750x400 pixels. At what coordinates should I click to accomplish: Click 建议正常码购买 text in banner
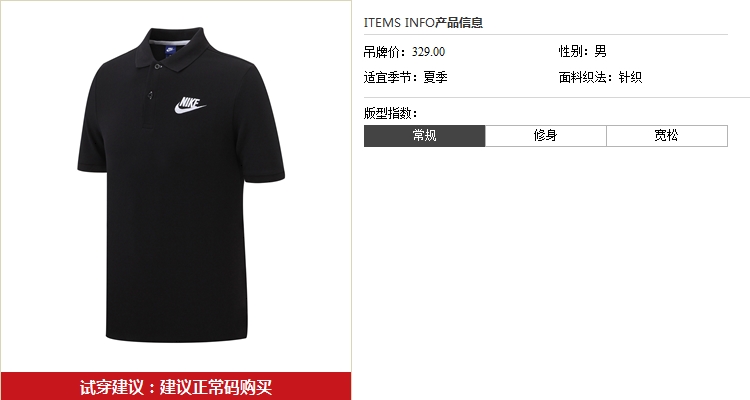[216, 387]
